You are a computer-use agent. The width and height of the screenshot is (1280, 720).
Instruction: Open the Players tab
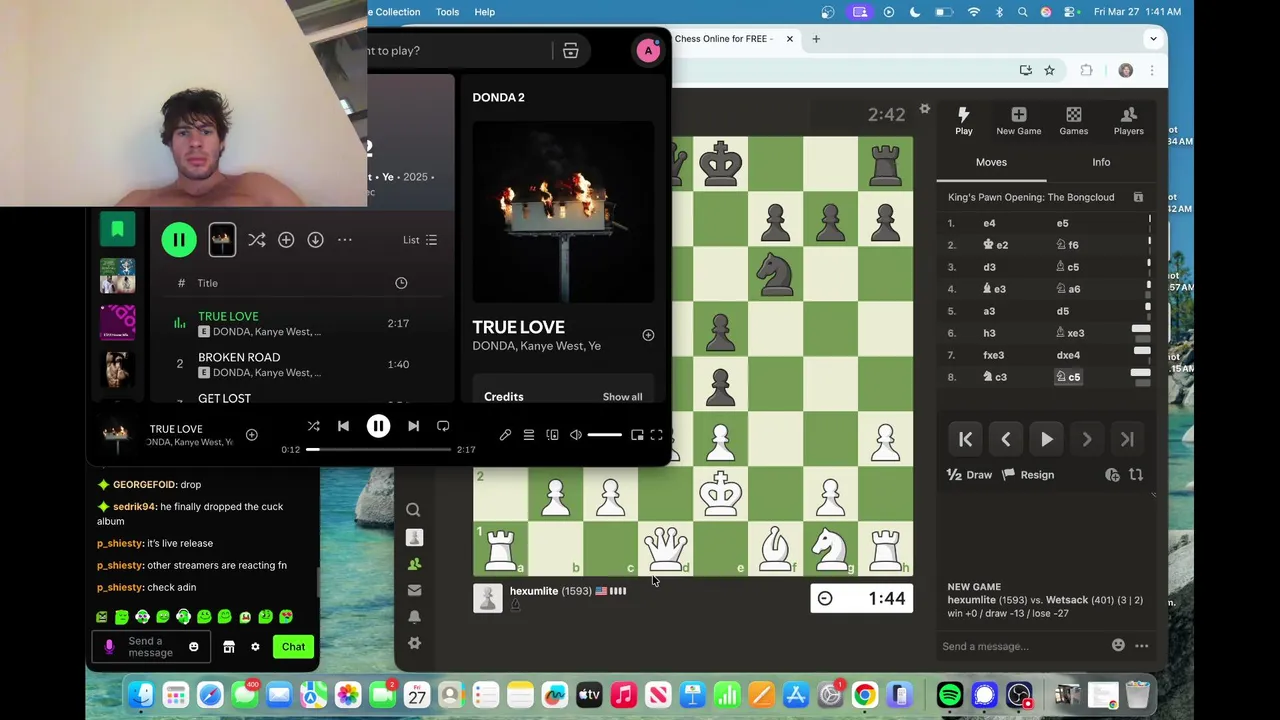pyautogui.click(x=1128, y=121)
